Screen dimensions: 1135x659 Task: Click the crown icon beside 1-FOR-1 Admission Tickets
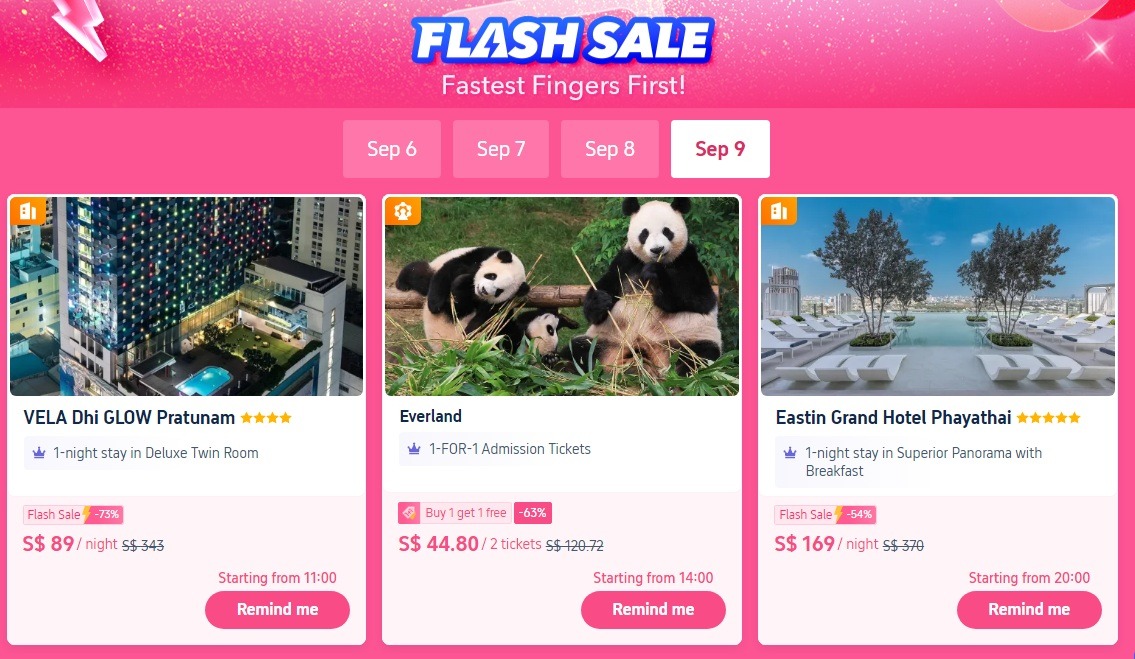pos(414,449)
